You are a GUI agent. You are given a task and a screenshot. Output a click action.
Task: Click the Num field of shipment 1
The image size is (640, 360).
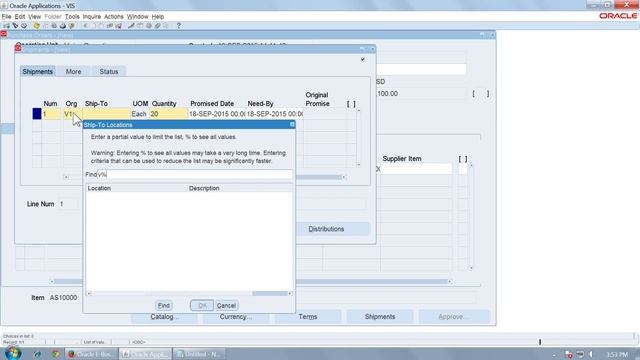52,114
